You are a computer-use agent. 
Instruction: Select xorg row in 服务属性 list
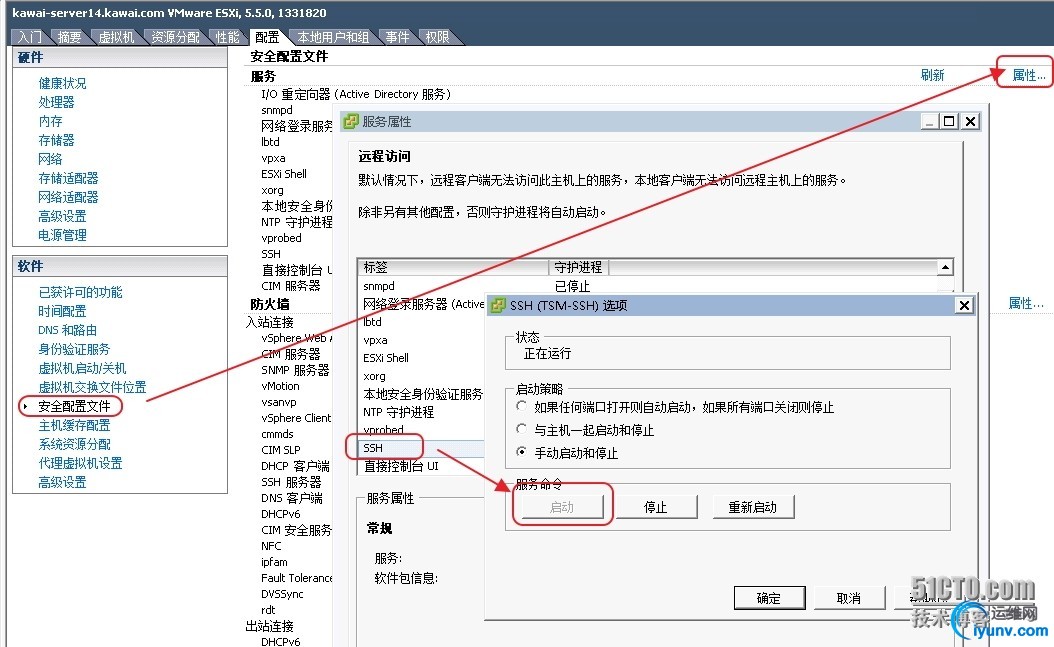421,376
